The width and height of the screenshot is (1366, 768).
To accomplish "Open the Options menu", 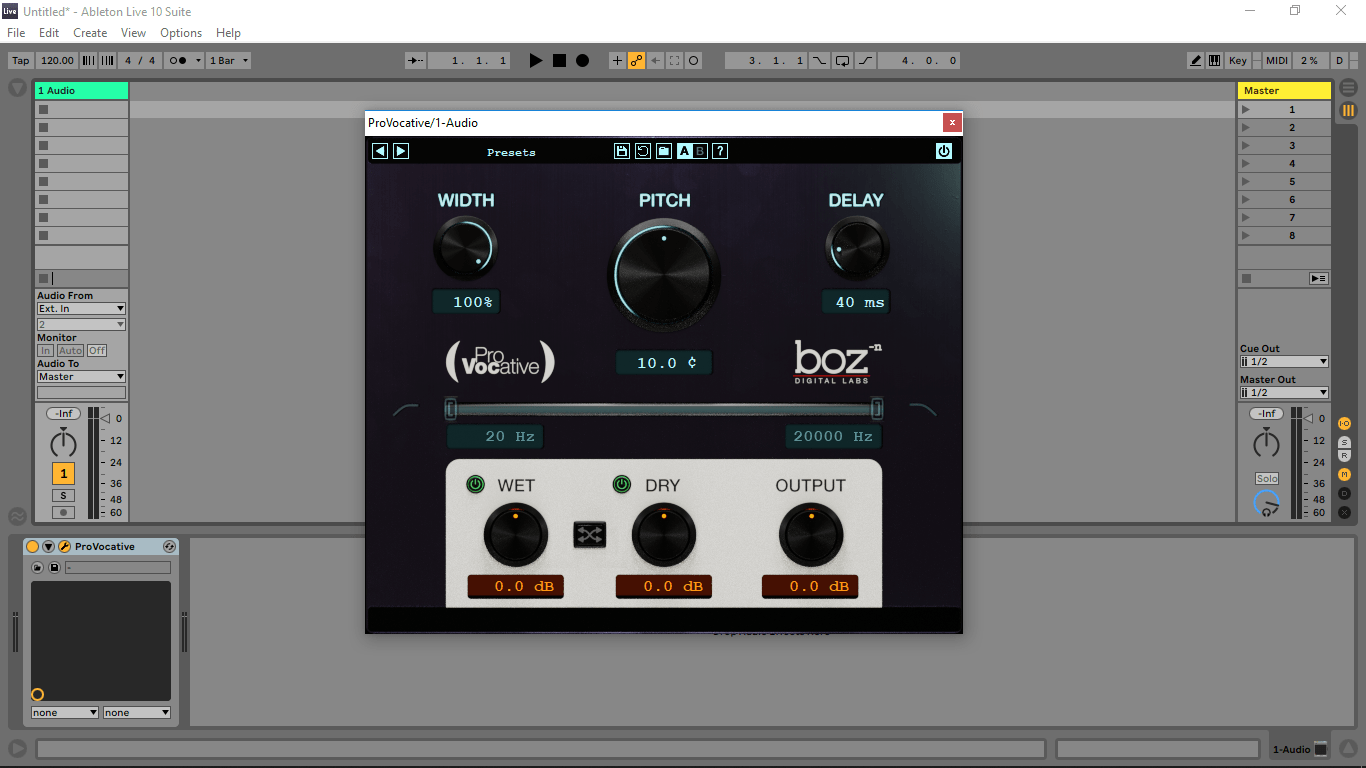I will pos(181,33).
